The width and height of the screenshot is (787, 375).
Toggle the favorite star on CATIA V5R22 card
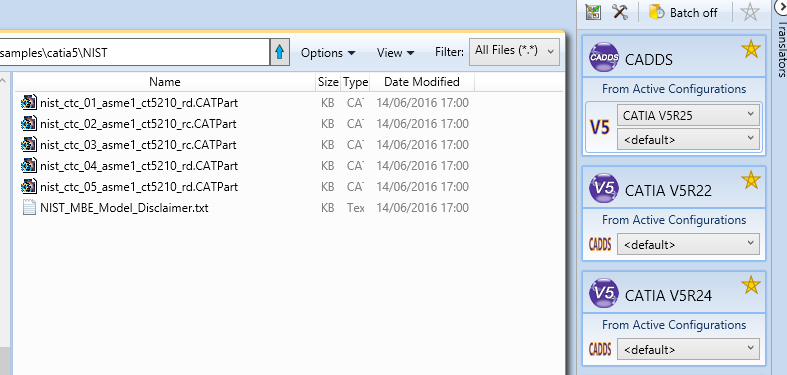[750, 180]
